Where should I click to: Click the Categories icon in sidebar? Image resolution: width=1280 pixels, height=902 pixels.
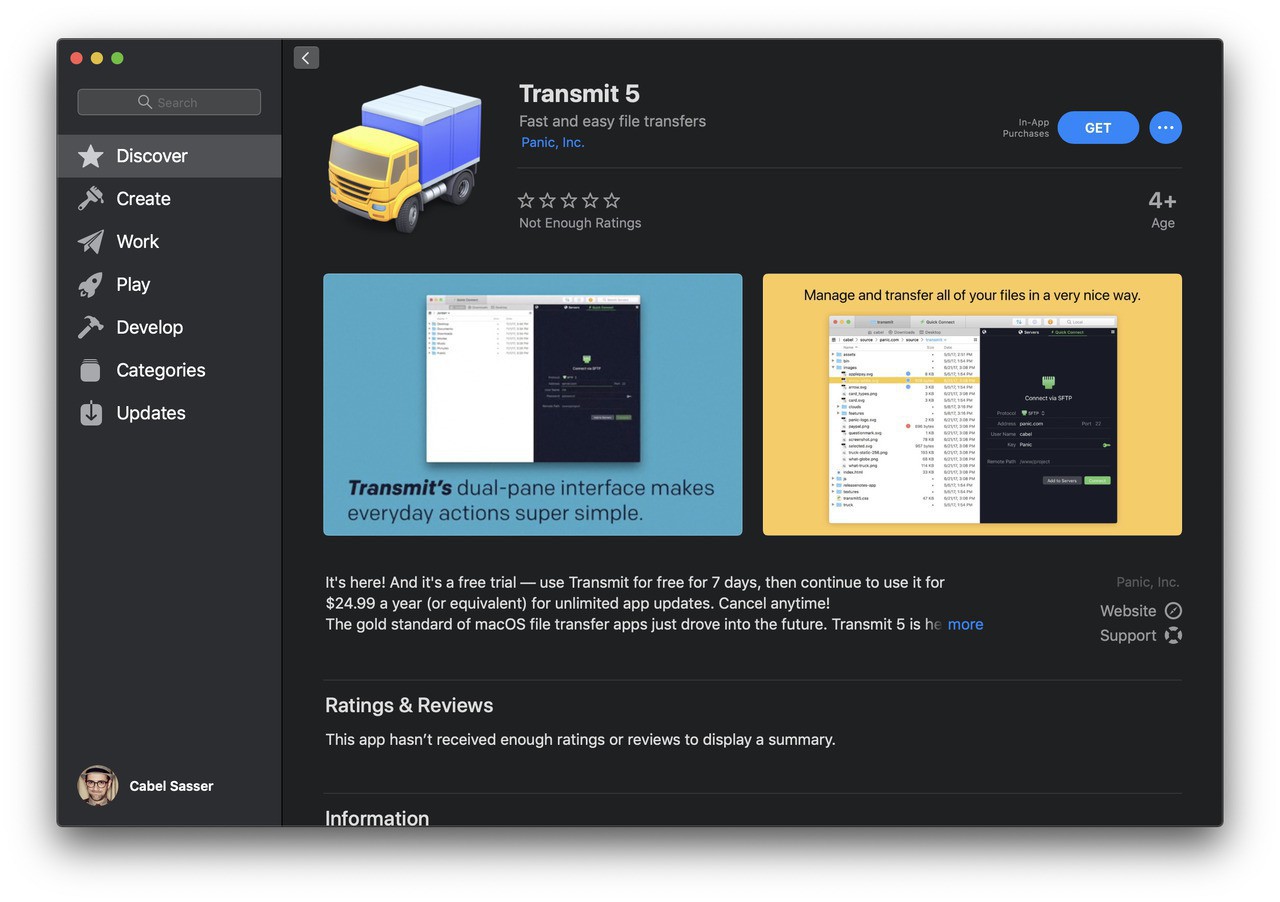click(x=91, y=370)
